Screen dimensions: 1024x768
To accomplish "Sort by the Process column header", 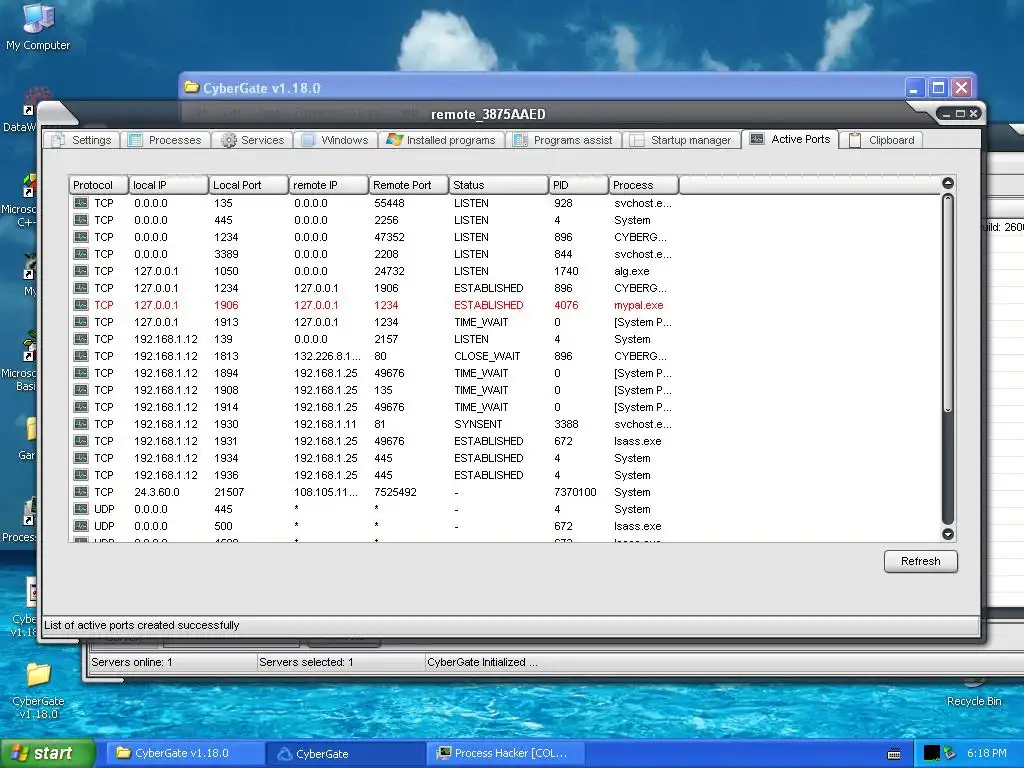I will coord(643,185).
